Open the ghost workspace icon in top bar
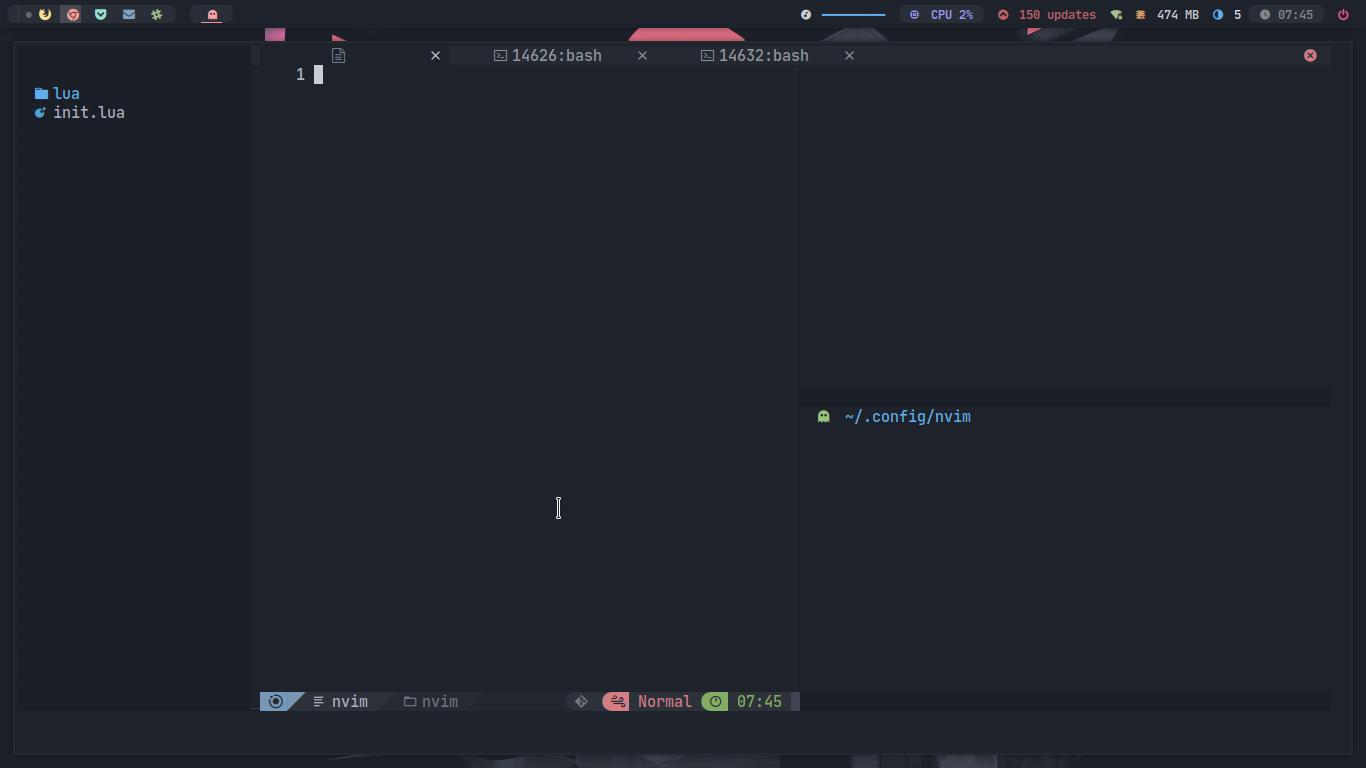Screen dimensions: 1366x768 click(211, 14)
